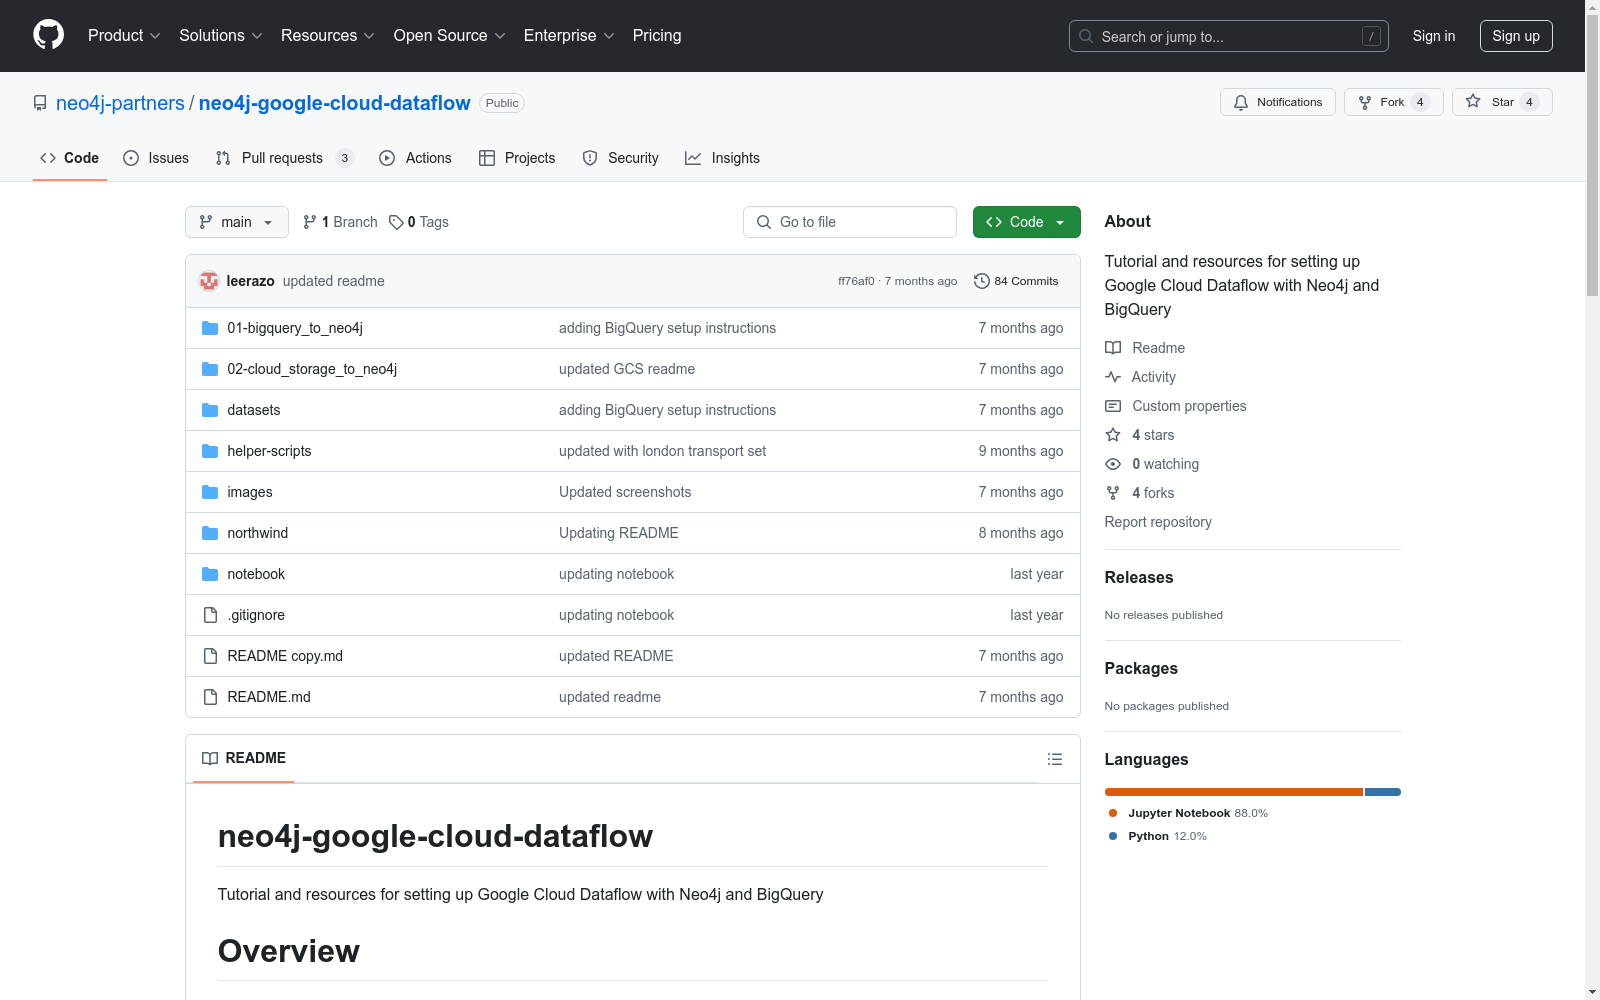
Task: Click the README book icon in the file viewer
Action: [210, 759]
